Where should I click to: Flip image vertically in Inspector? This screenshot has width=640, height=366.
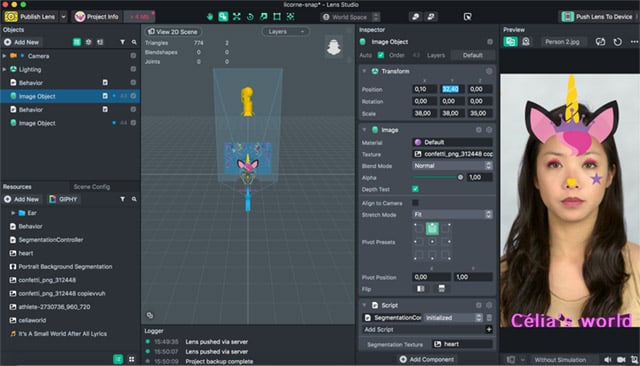click(441, 289)
